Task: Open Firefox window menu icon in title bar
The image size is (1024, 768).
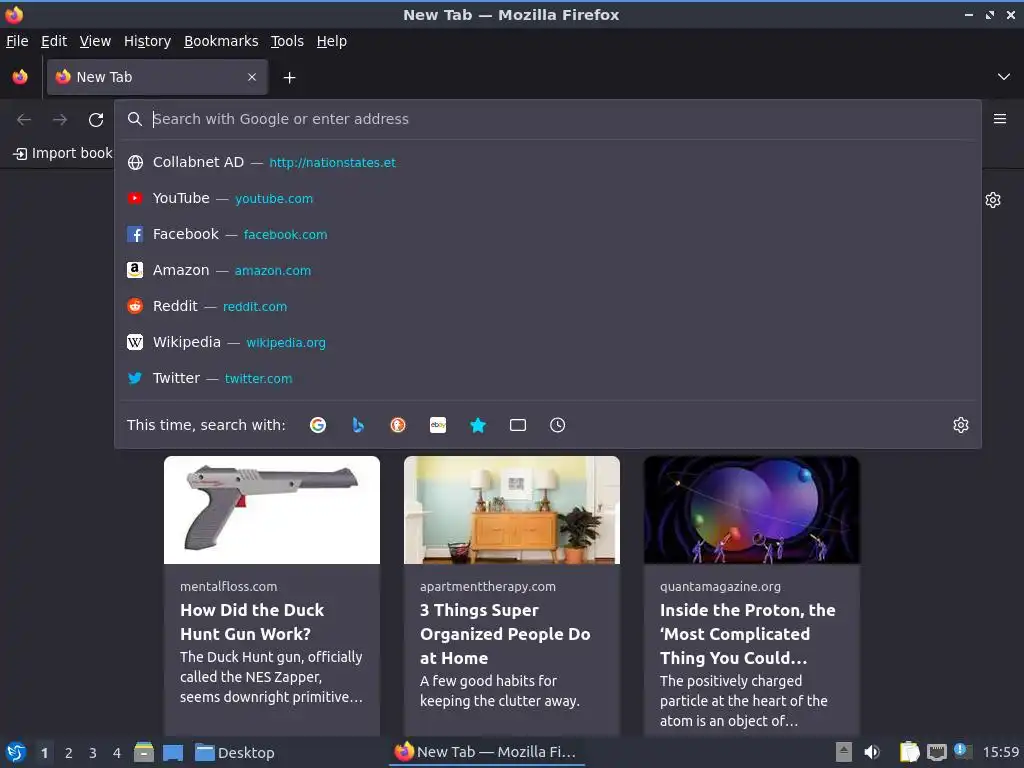Action: (14, 14)
